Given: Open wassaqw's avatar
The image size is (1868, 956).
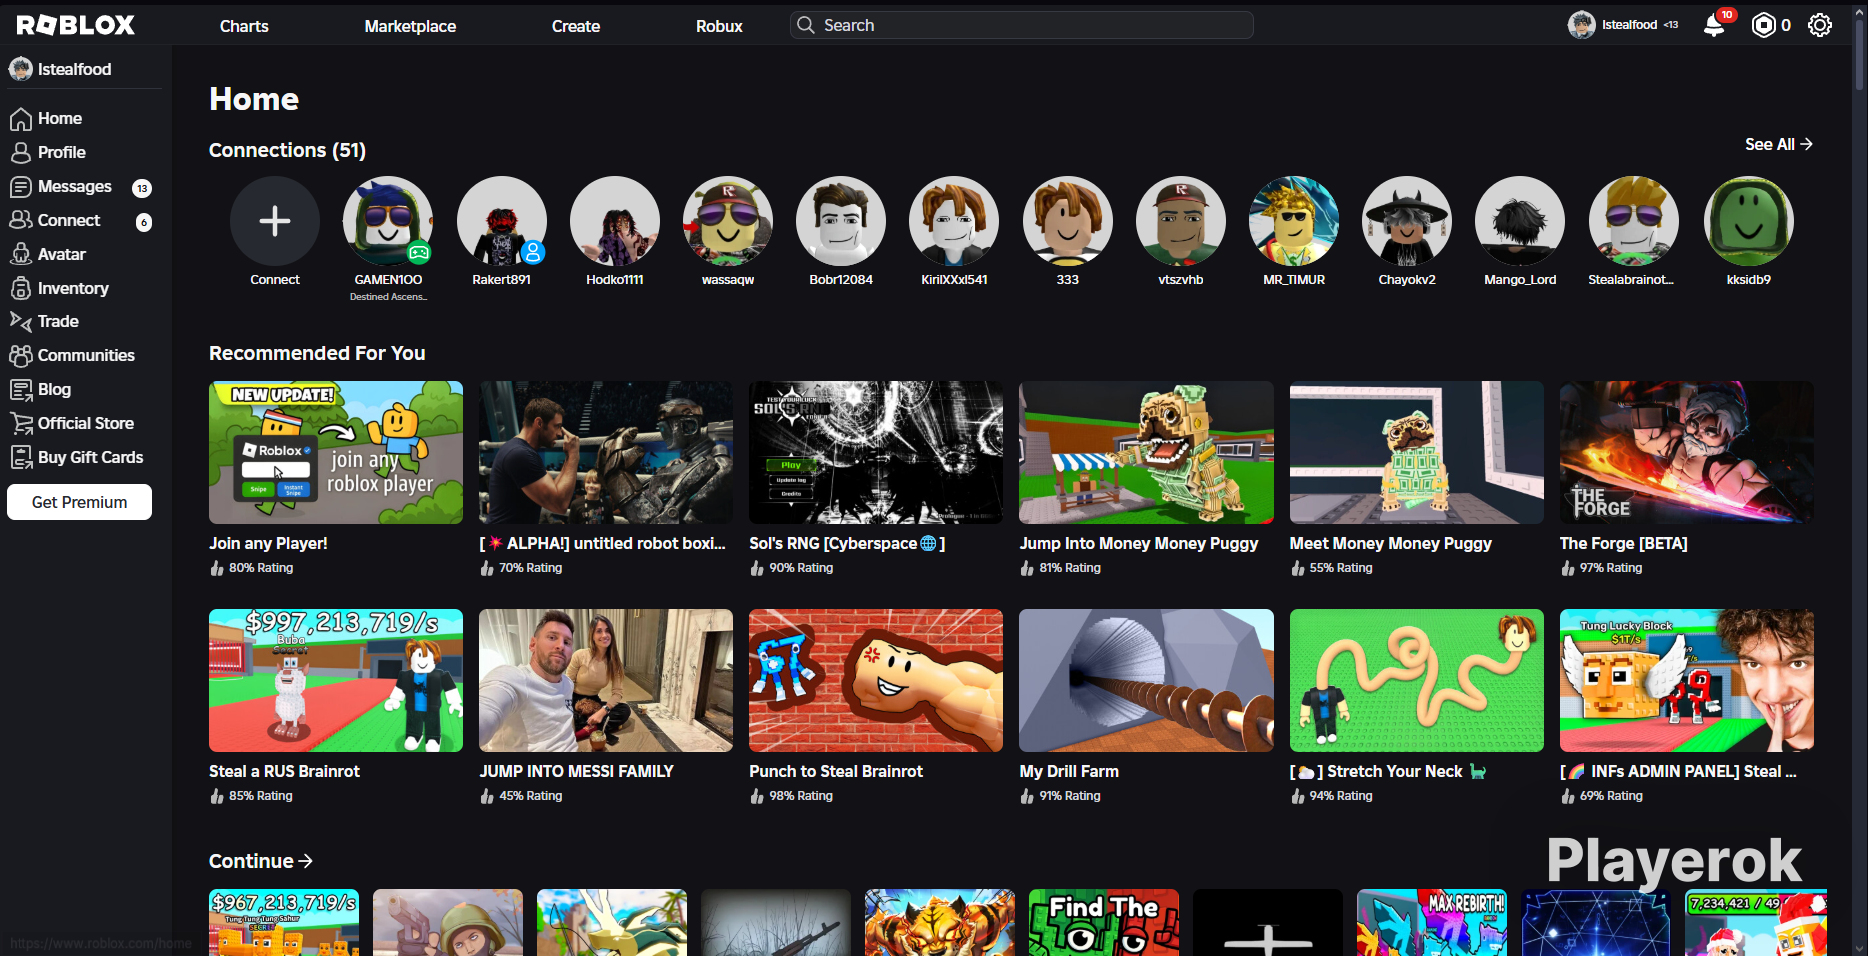Looking at the screenshot, I should coord(728,221).
